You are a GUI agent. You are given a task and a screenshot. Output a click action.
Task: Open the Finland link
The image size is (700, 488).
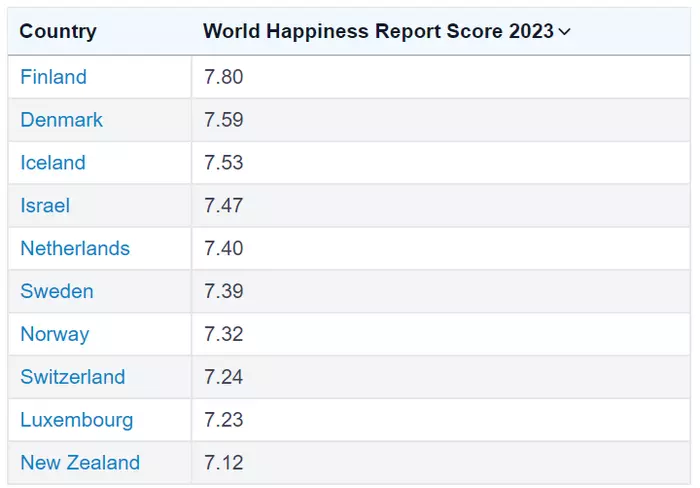click(54, 77)
